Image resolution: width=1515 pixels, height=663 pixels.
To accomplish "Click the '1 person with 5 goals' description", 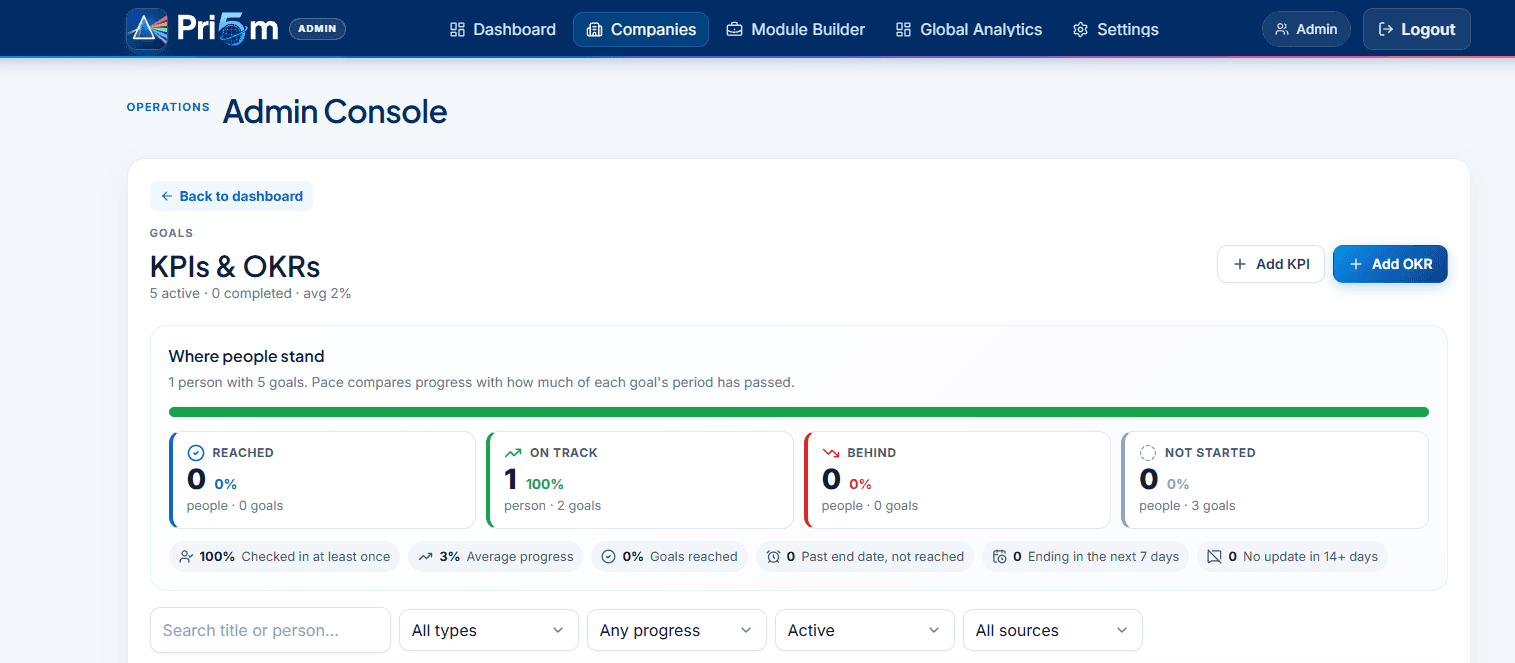I will [x=482, y=382].
